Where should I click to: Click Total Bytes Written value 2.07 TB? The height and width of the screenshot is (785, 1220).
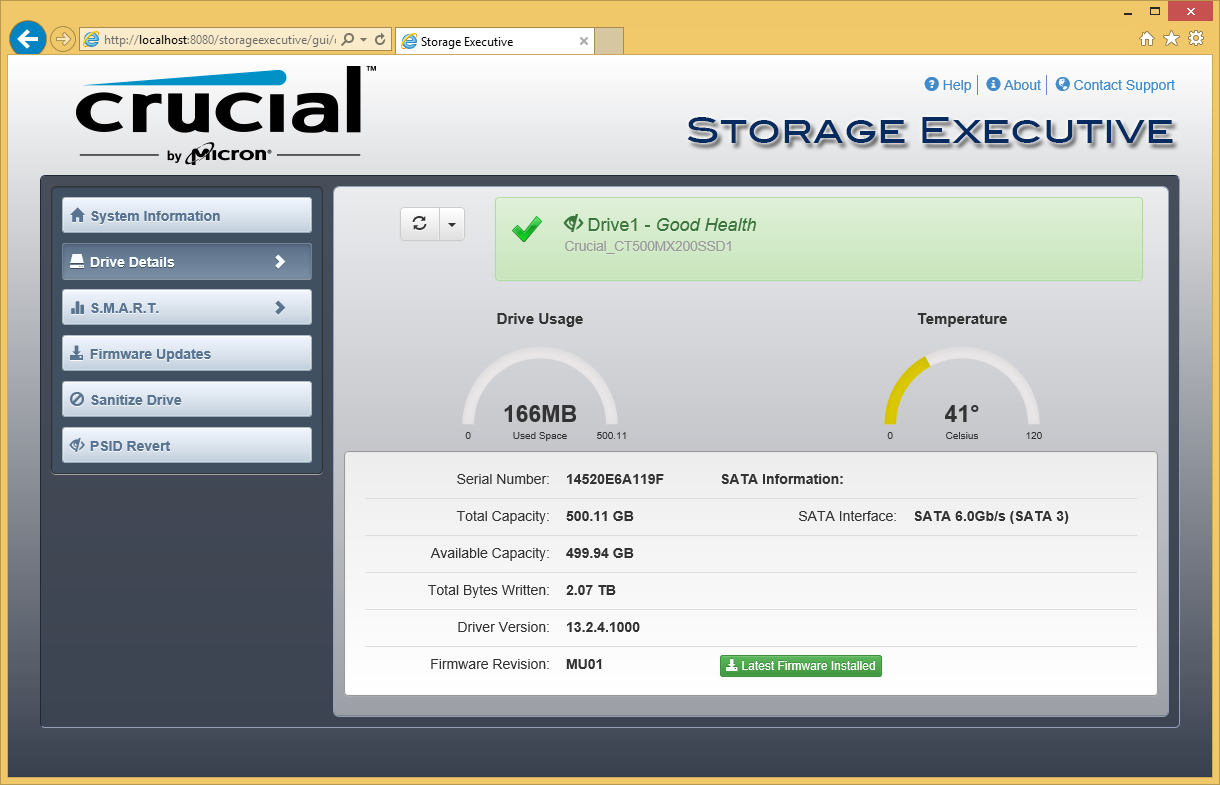pyautogui.click(x=591, y=590)
